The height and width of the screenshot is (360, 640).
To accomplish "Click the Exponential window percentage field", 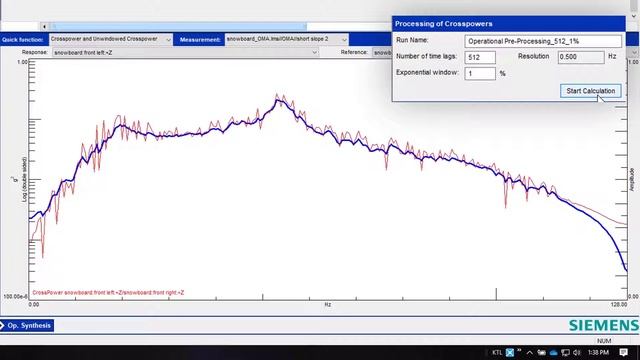I will tap(480, 73).
